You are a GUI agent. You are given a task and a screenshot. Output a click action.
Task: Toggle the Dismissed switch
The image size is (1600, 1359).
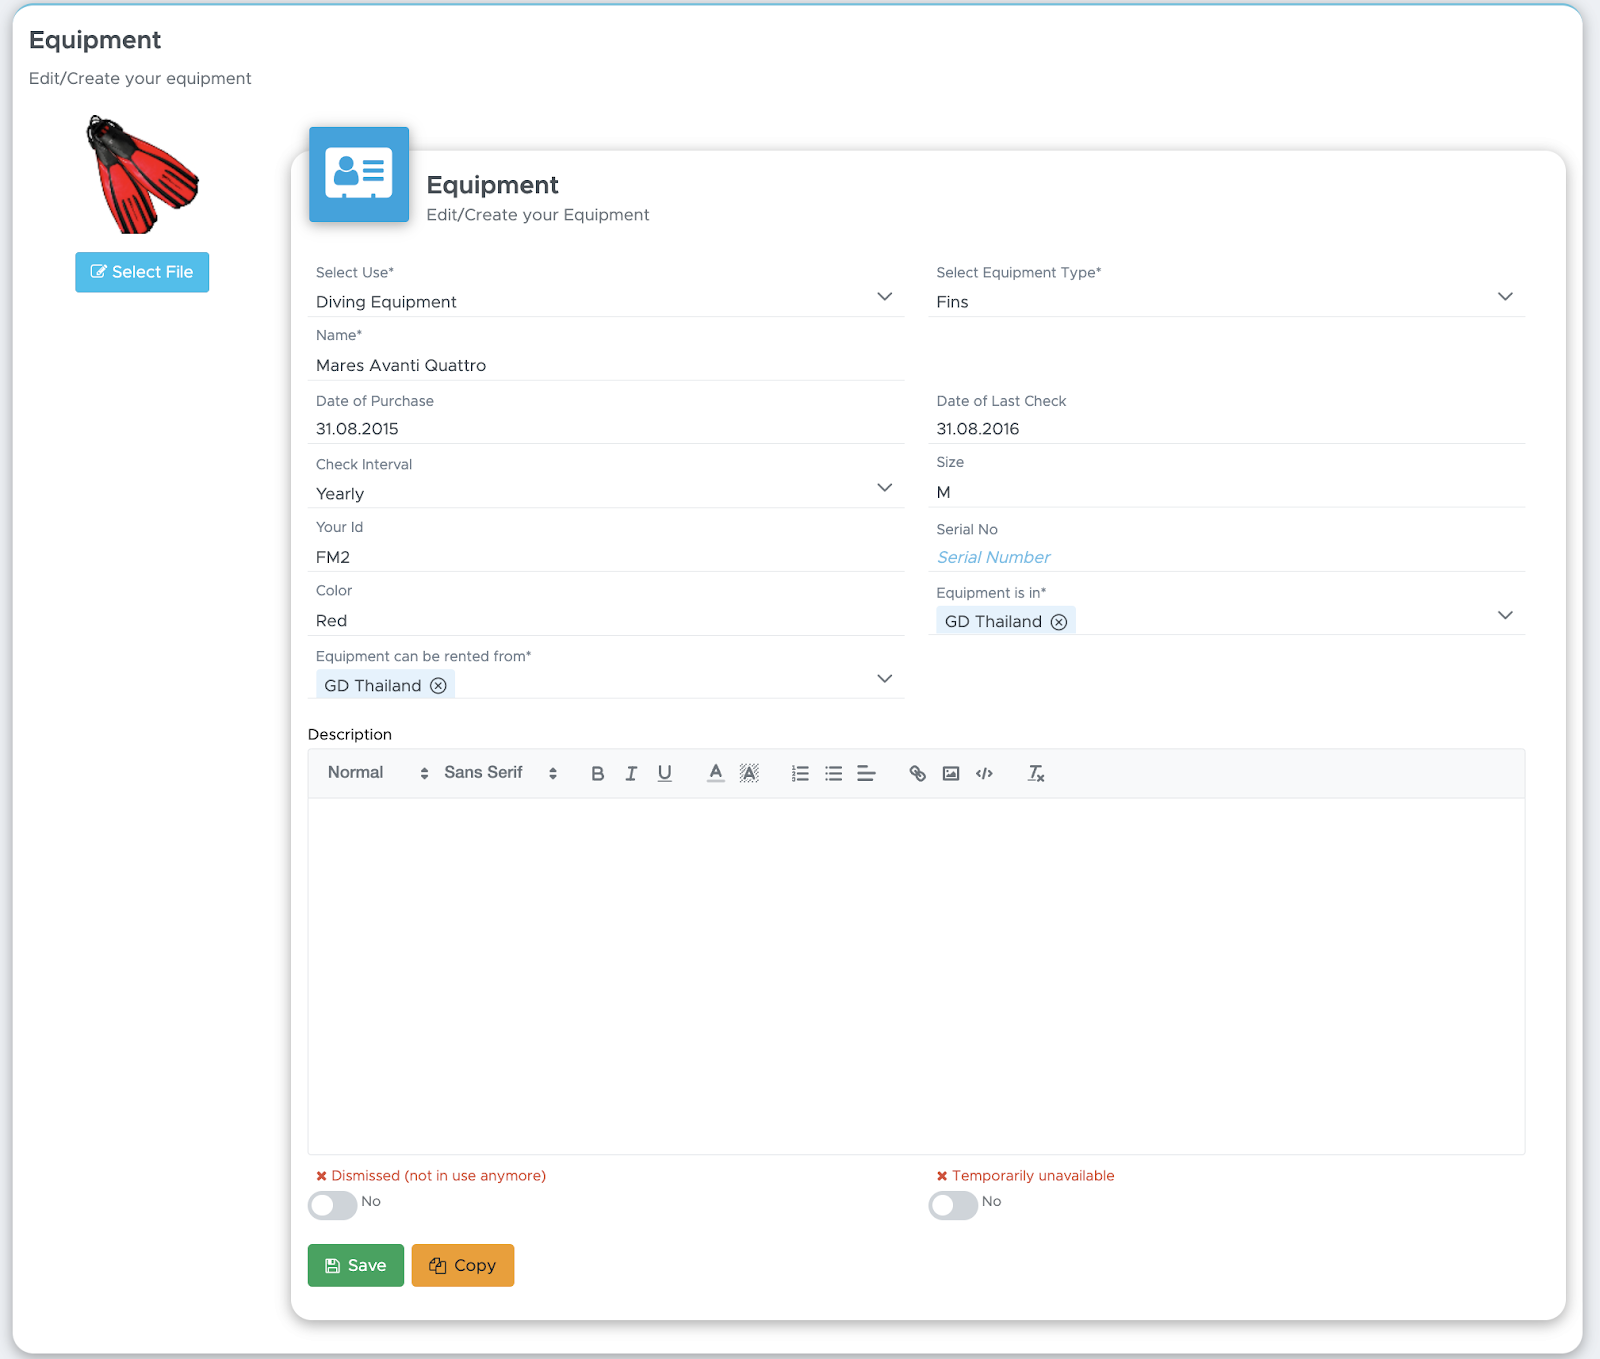(x=333, y=1205)
